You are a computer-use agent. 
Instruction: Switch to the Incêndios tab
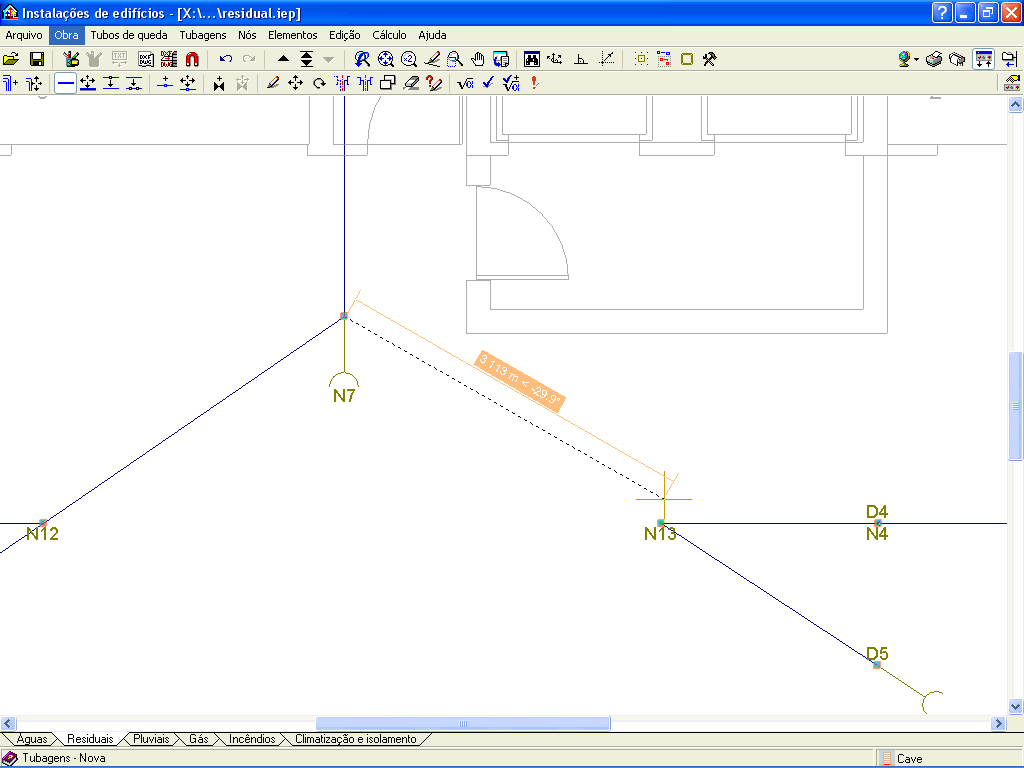(x=252, y=739)
